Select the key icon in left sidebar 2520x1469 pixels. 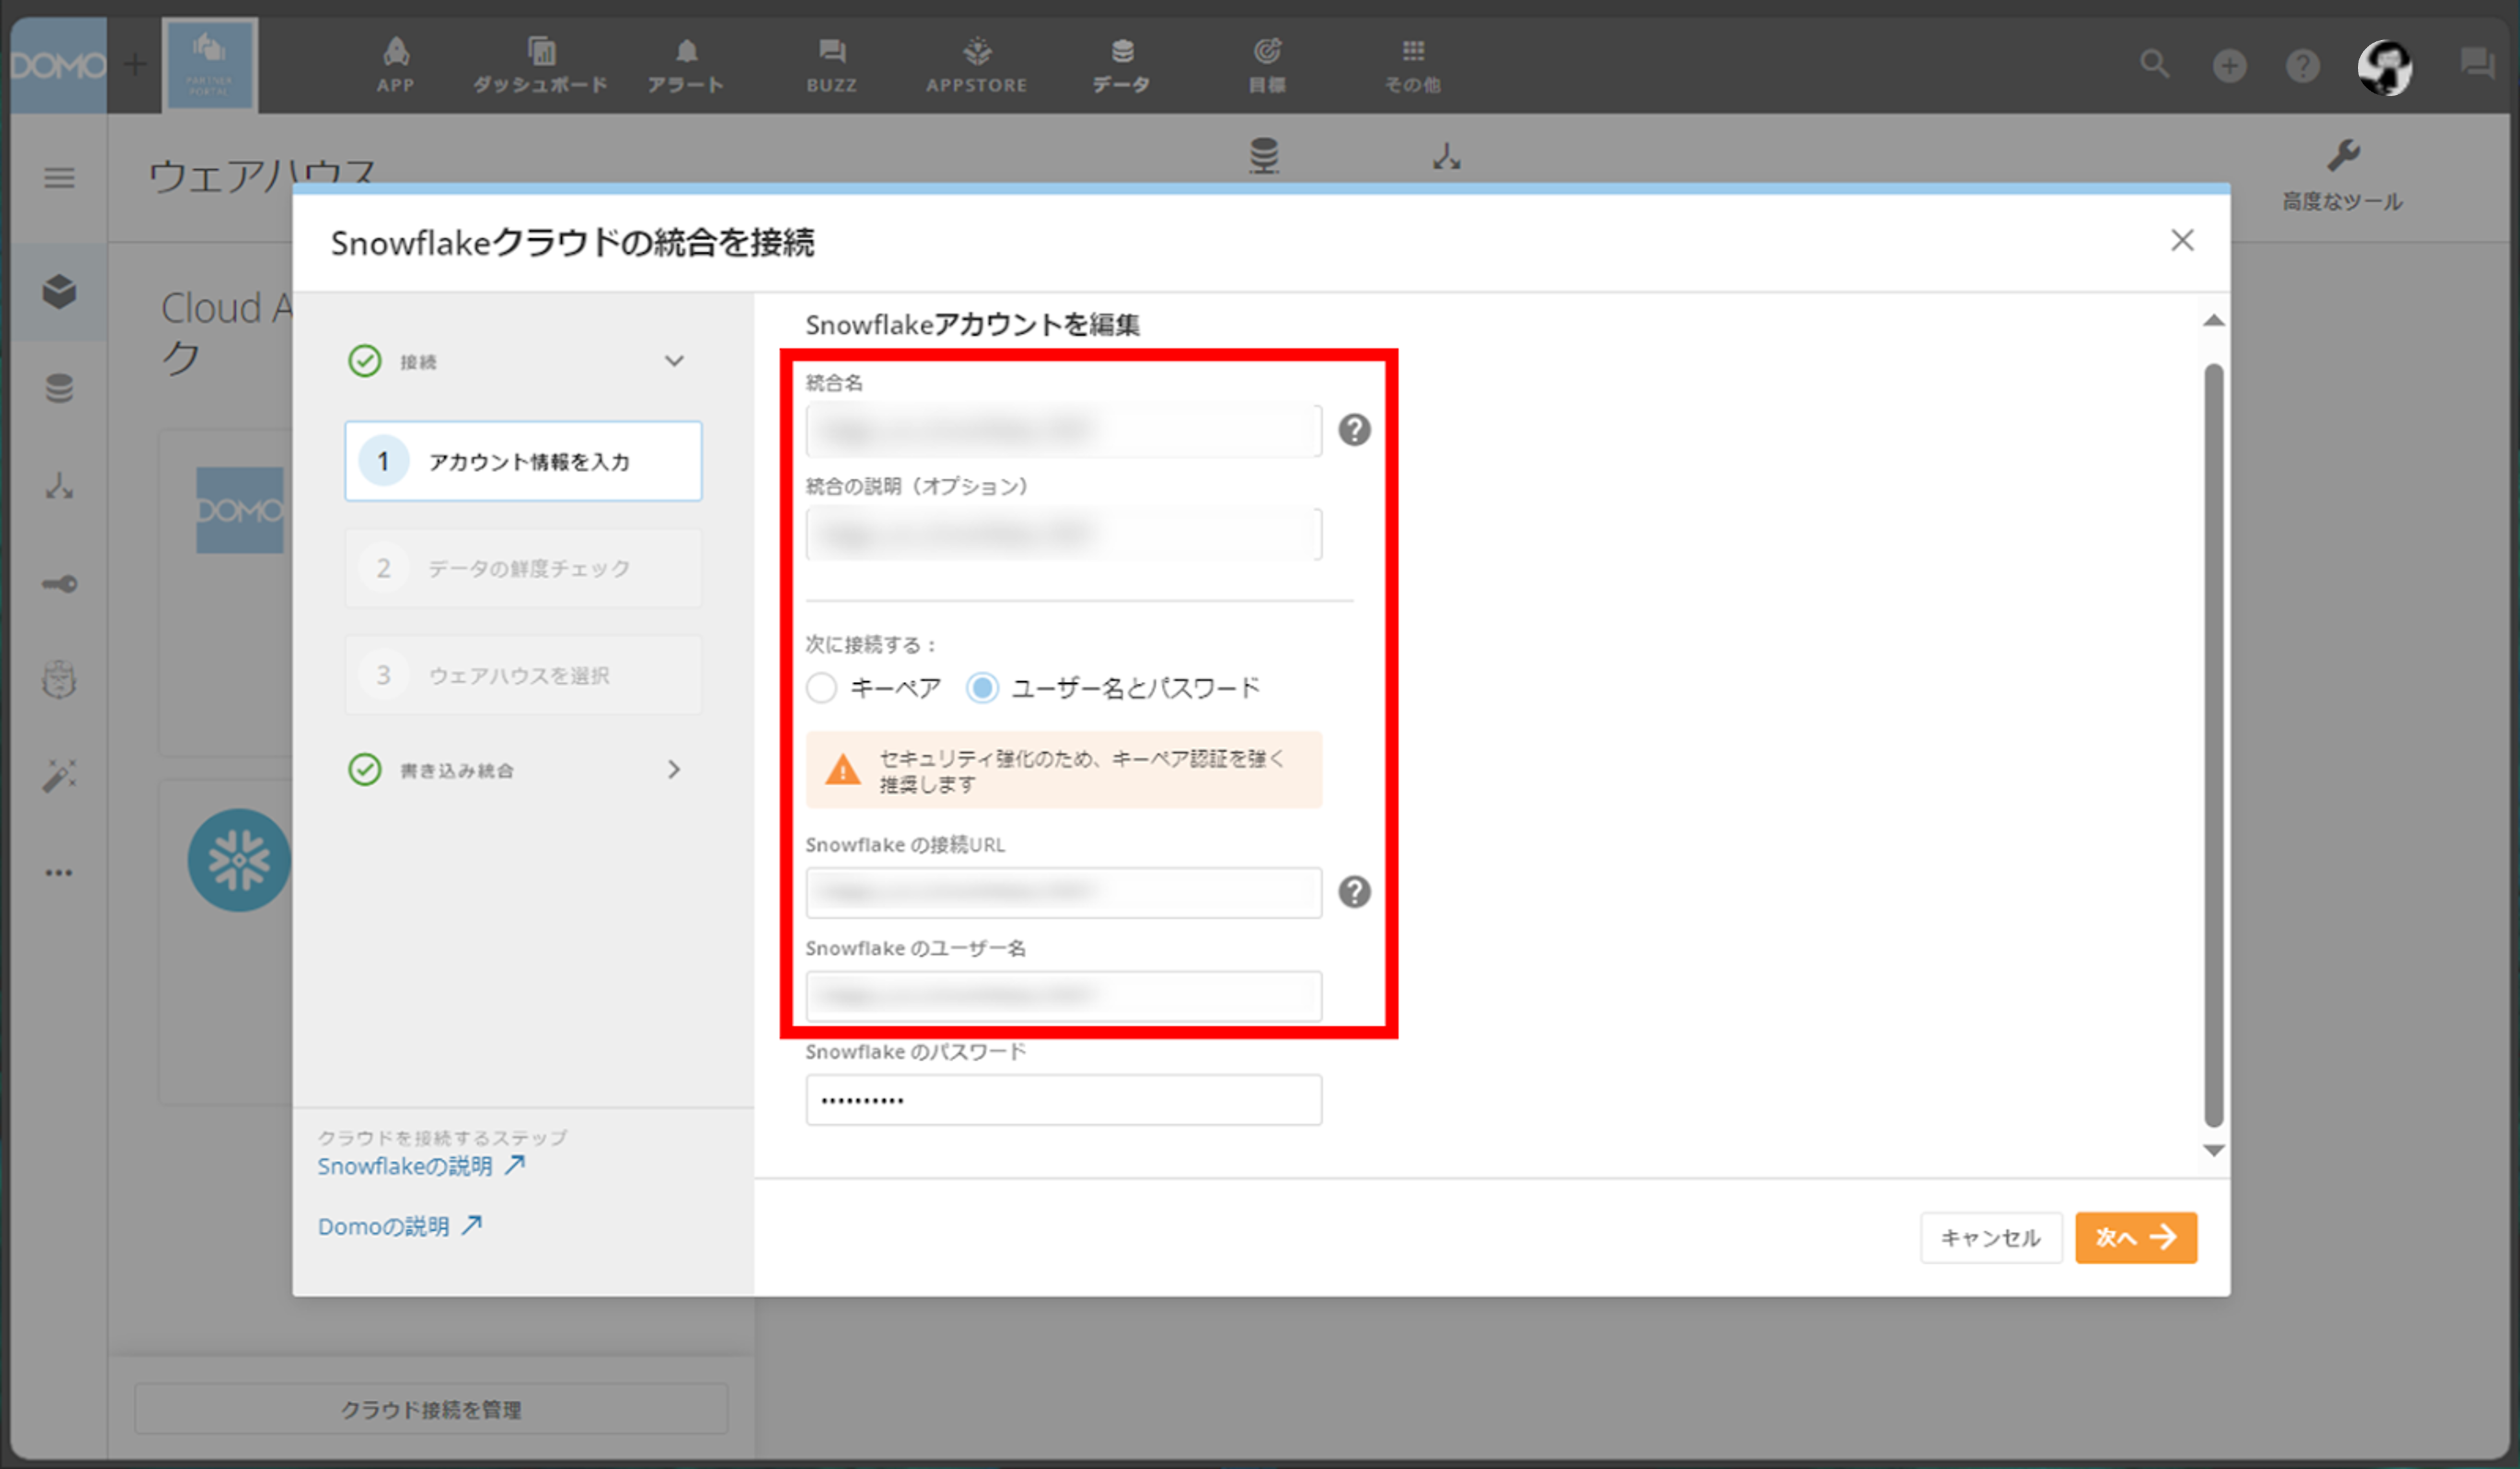[59, 584]
